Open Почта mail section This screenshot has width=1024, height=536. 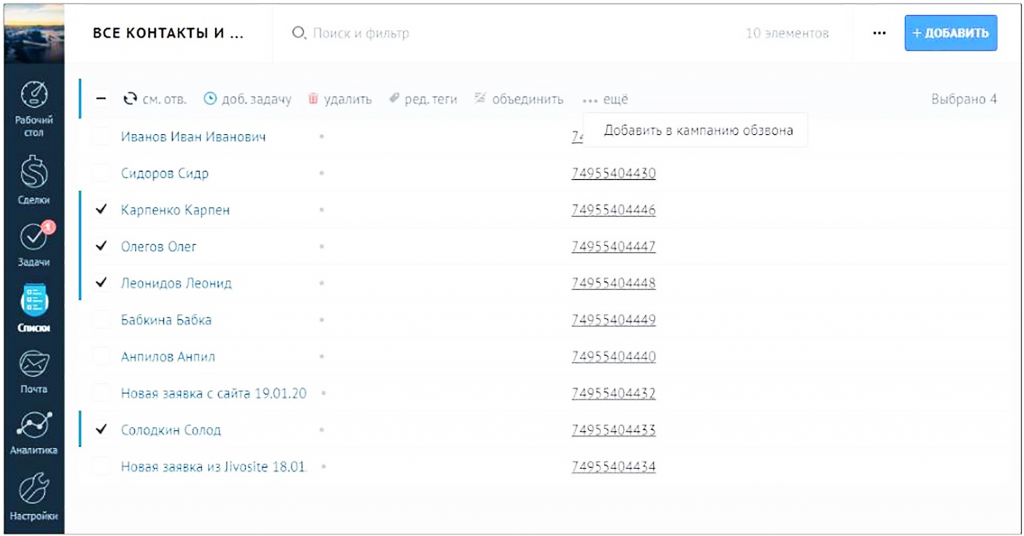coord(34,369)
